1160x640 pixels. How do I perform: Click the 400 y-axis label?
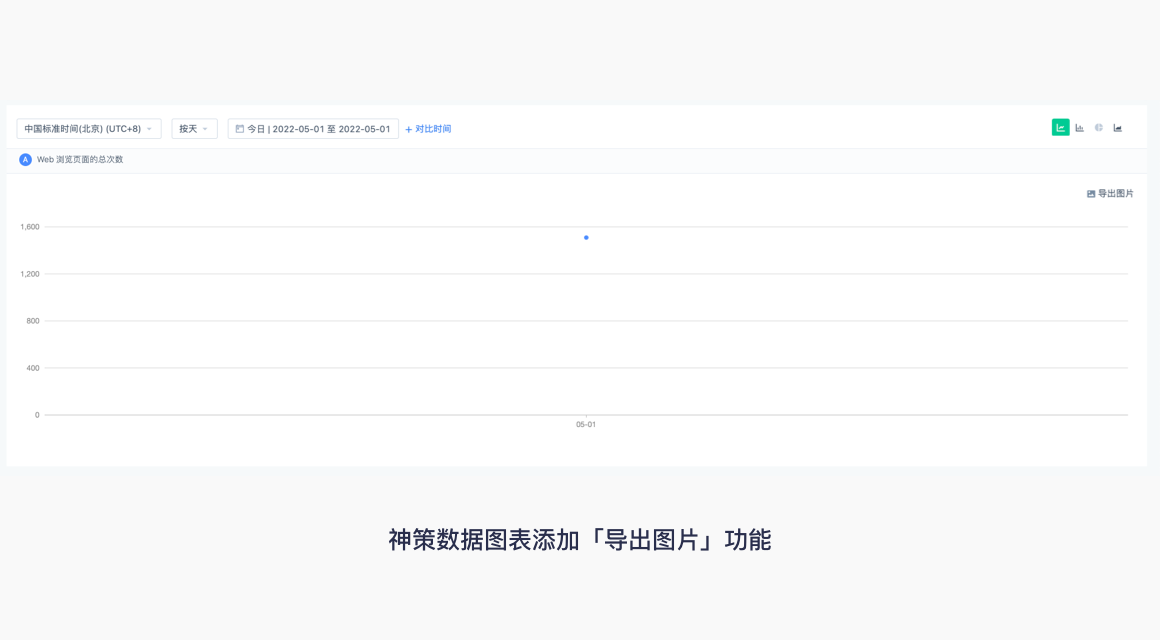tap(33, 368)
